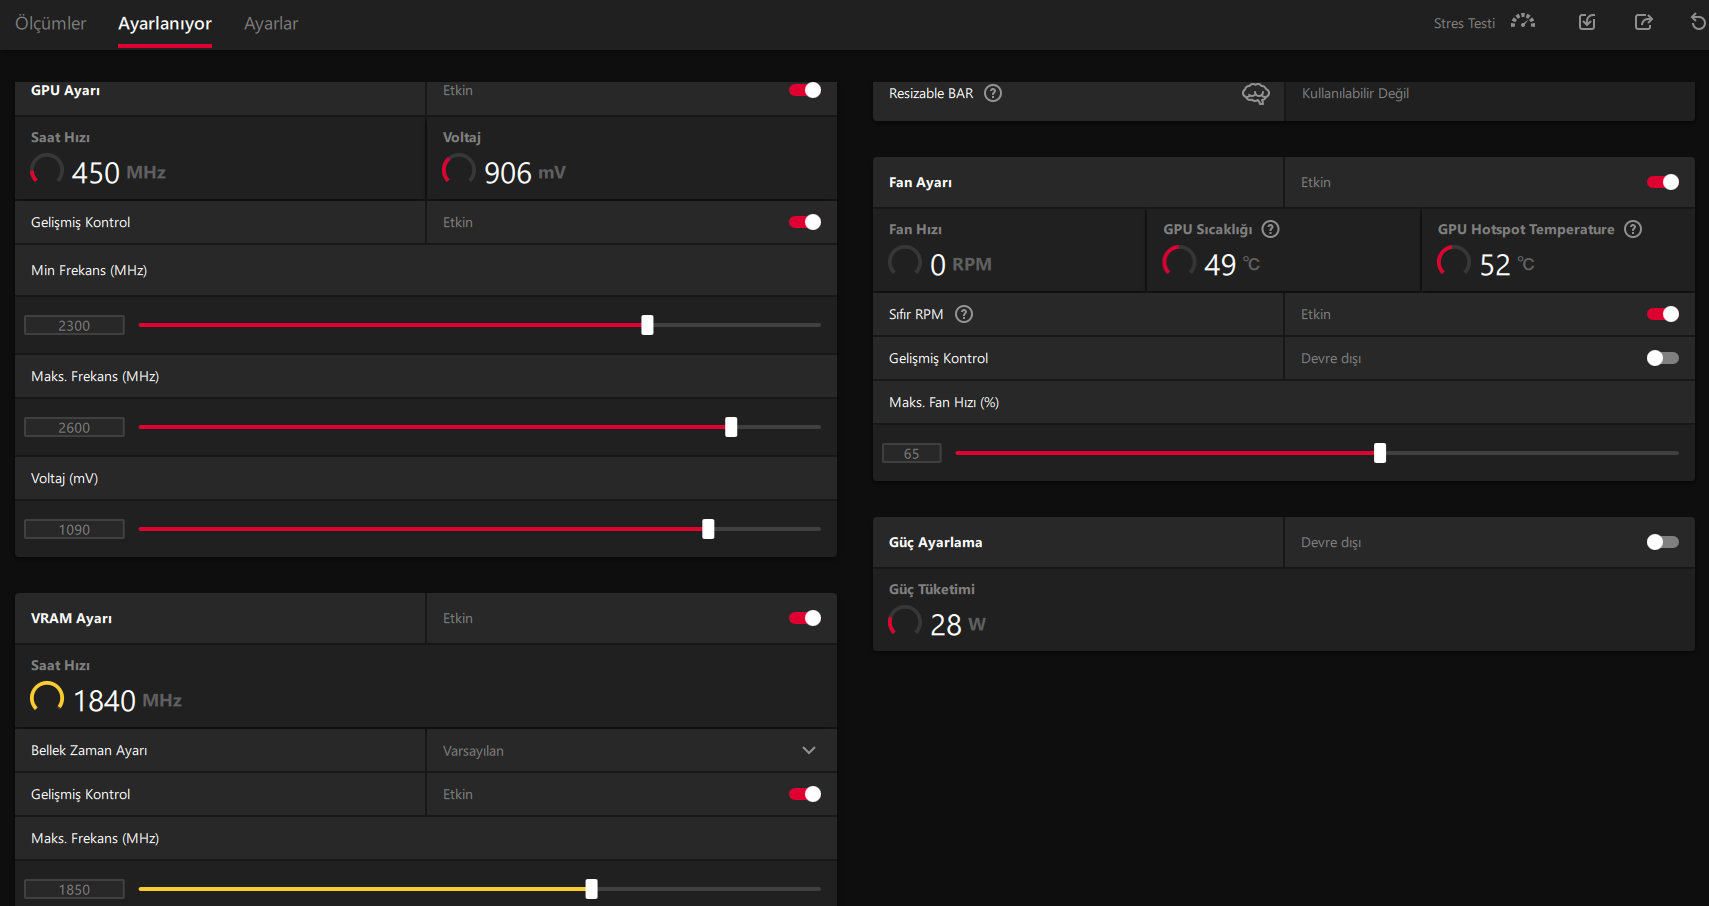This screenshot has height=906, width=1709.
Task: Click the Maks. Frekans value field 2600
Action: (74, 427)
